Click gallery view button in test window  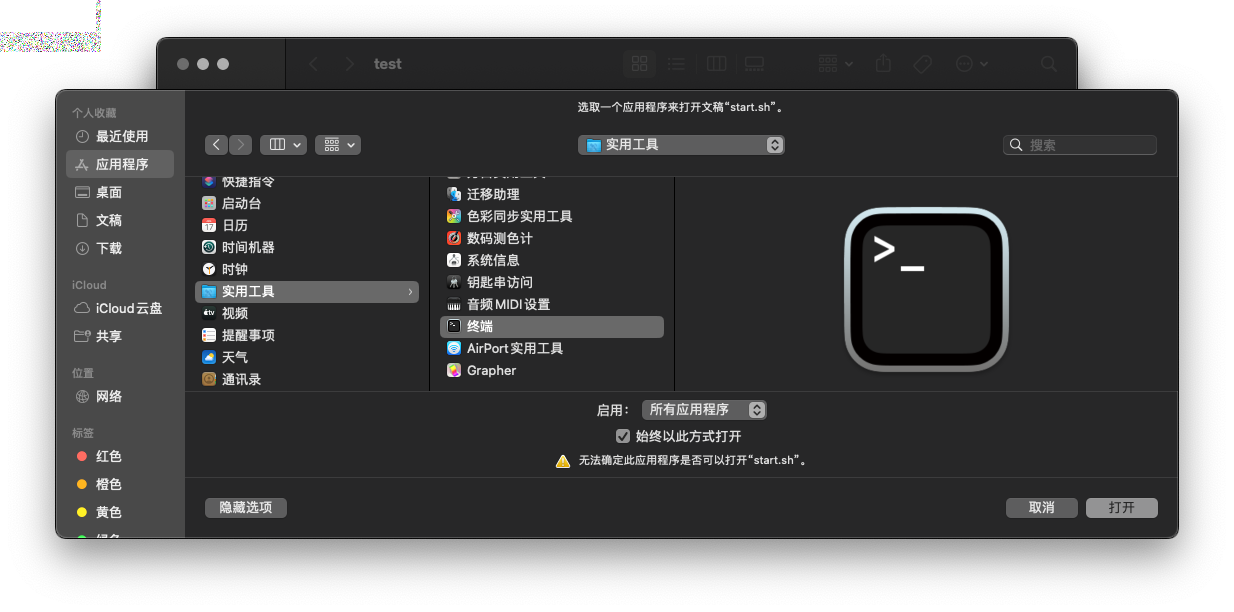pyautogui.click(x=755, y=63)
